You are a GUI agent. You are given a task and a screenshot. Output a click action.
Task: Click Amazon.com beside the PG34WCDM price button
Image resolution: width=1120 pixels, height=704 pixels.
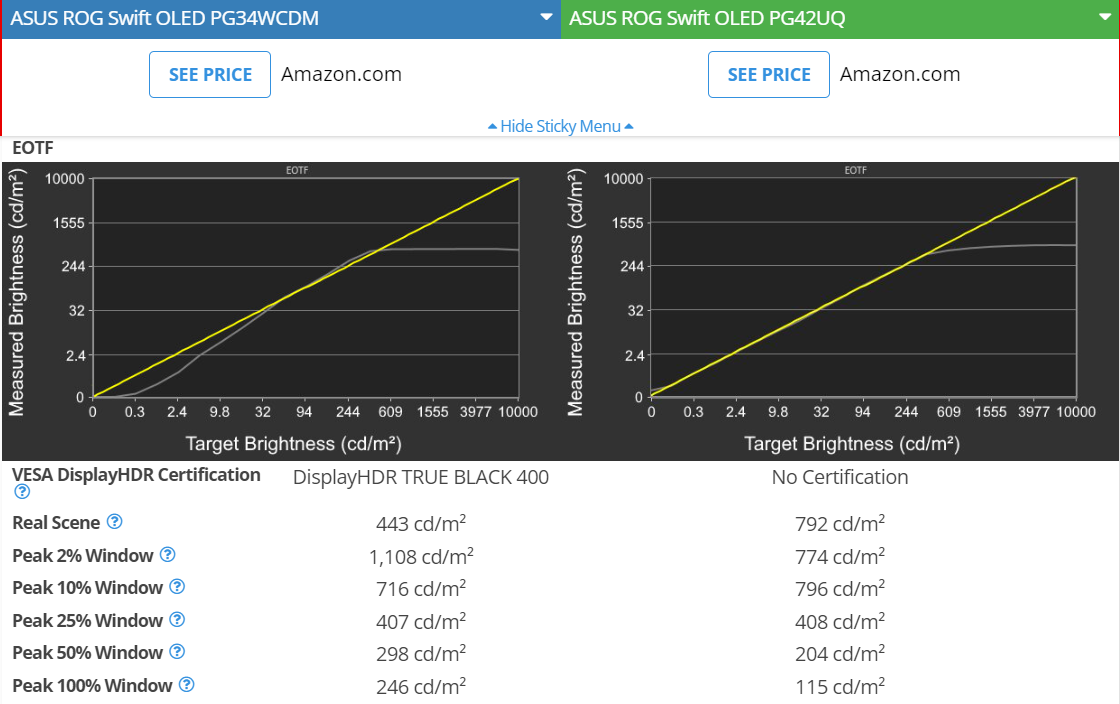point(341,74)
